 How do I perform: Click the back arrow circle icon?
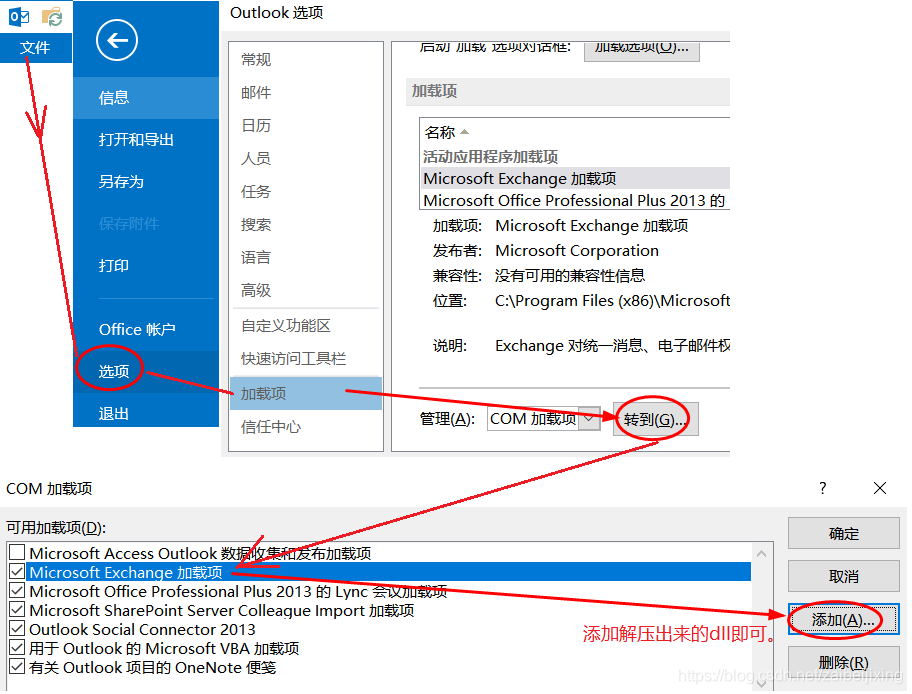(x=116, y=40)
